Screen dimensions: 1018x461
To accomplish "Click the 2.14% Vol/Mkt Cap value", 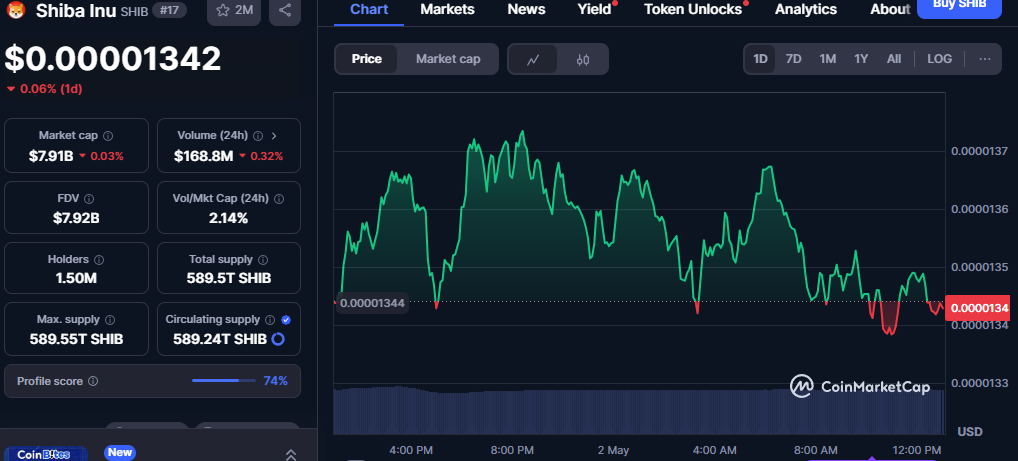I will [229, 218].
